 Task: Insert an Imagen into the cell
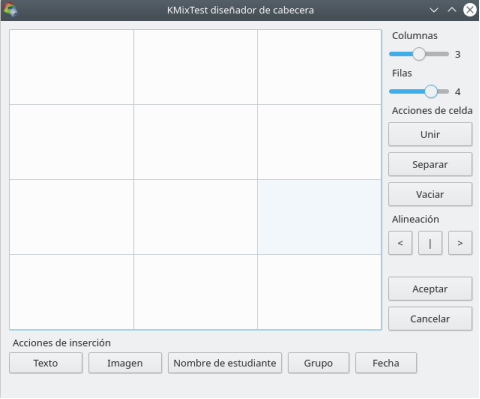point(125,363)
